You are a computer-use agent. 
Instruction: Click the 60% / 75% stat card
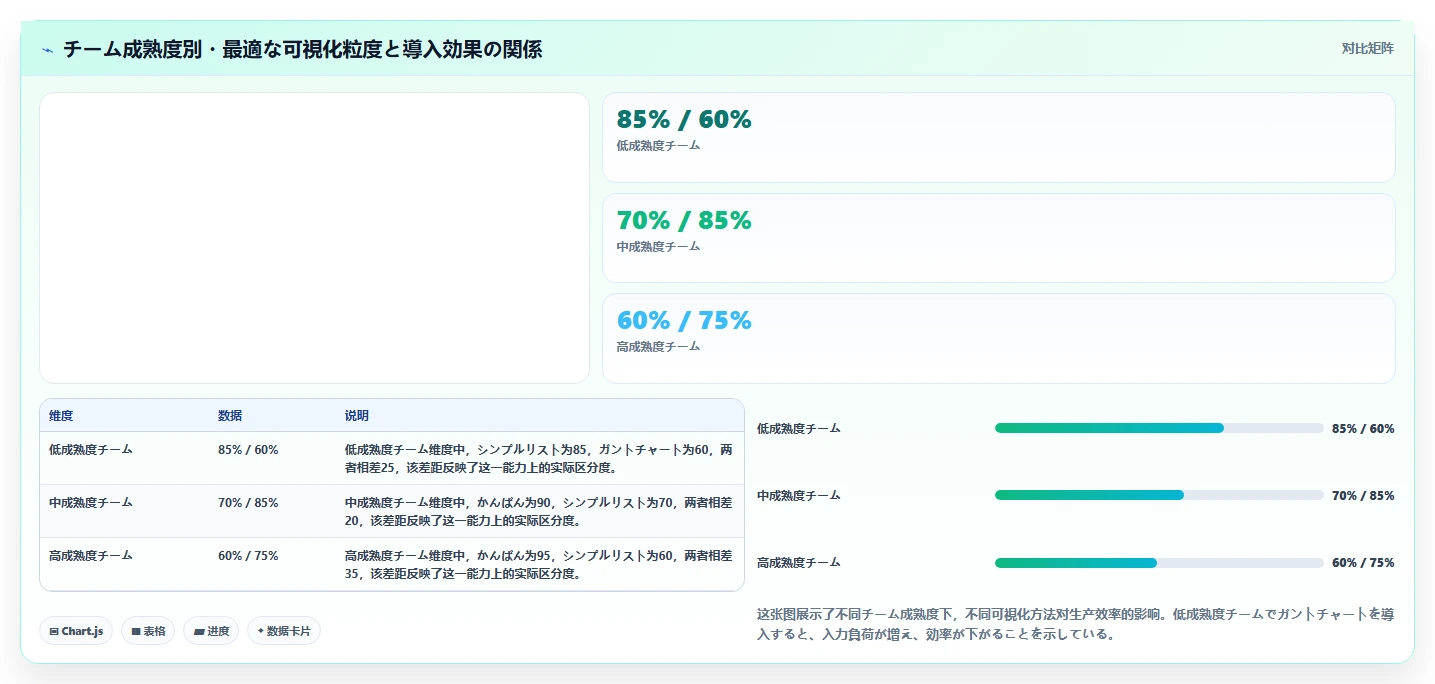click(x=998, y=338)
